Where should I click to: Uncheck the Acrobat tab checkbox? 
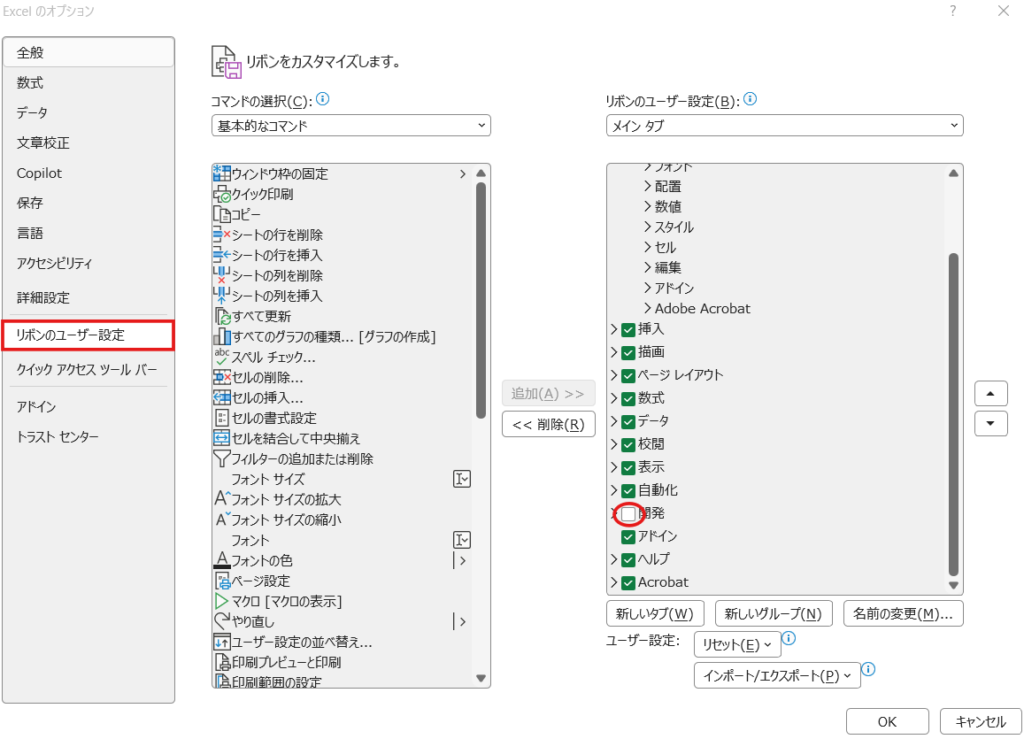[628, 583]
